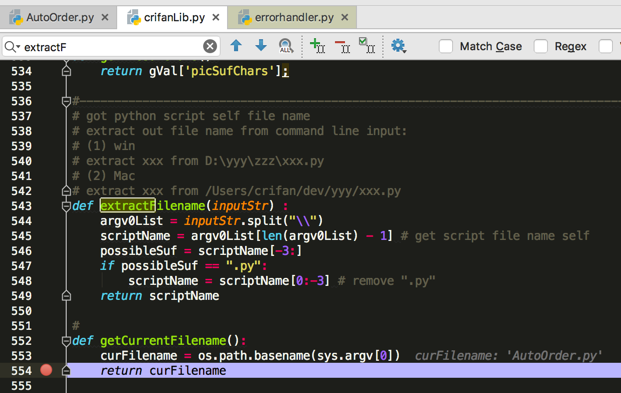Image resolution: width=621 pixels, height=393 pixels.
Task: Add selection for next occurrence
Action: pyautogui.click(x=318, y=46)
